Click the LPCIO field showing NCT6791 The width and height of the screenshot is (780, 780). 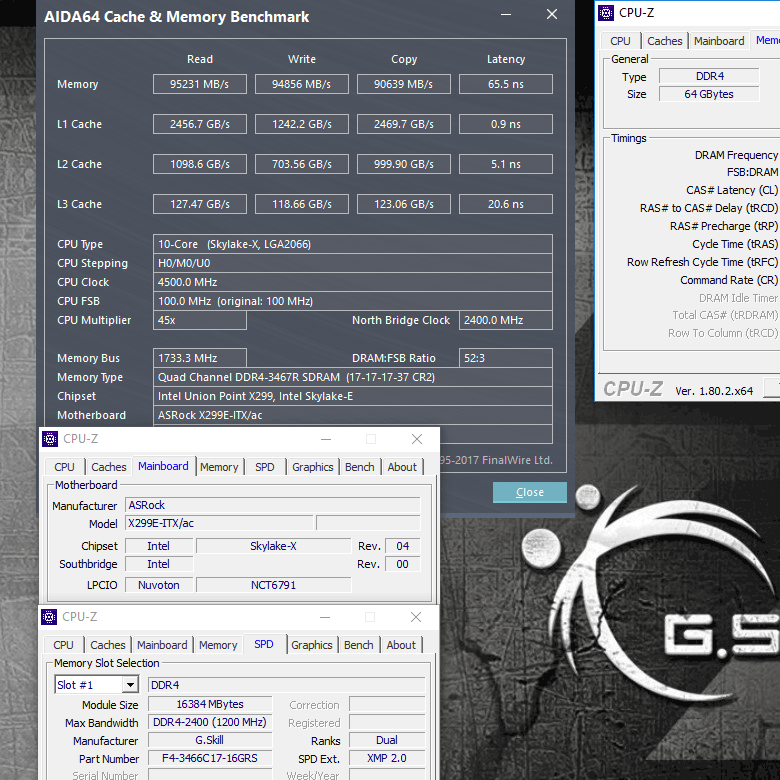point(274,585)
